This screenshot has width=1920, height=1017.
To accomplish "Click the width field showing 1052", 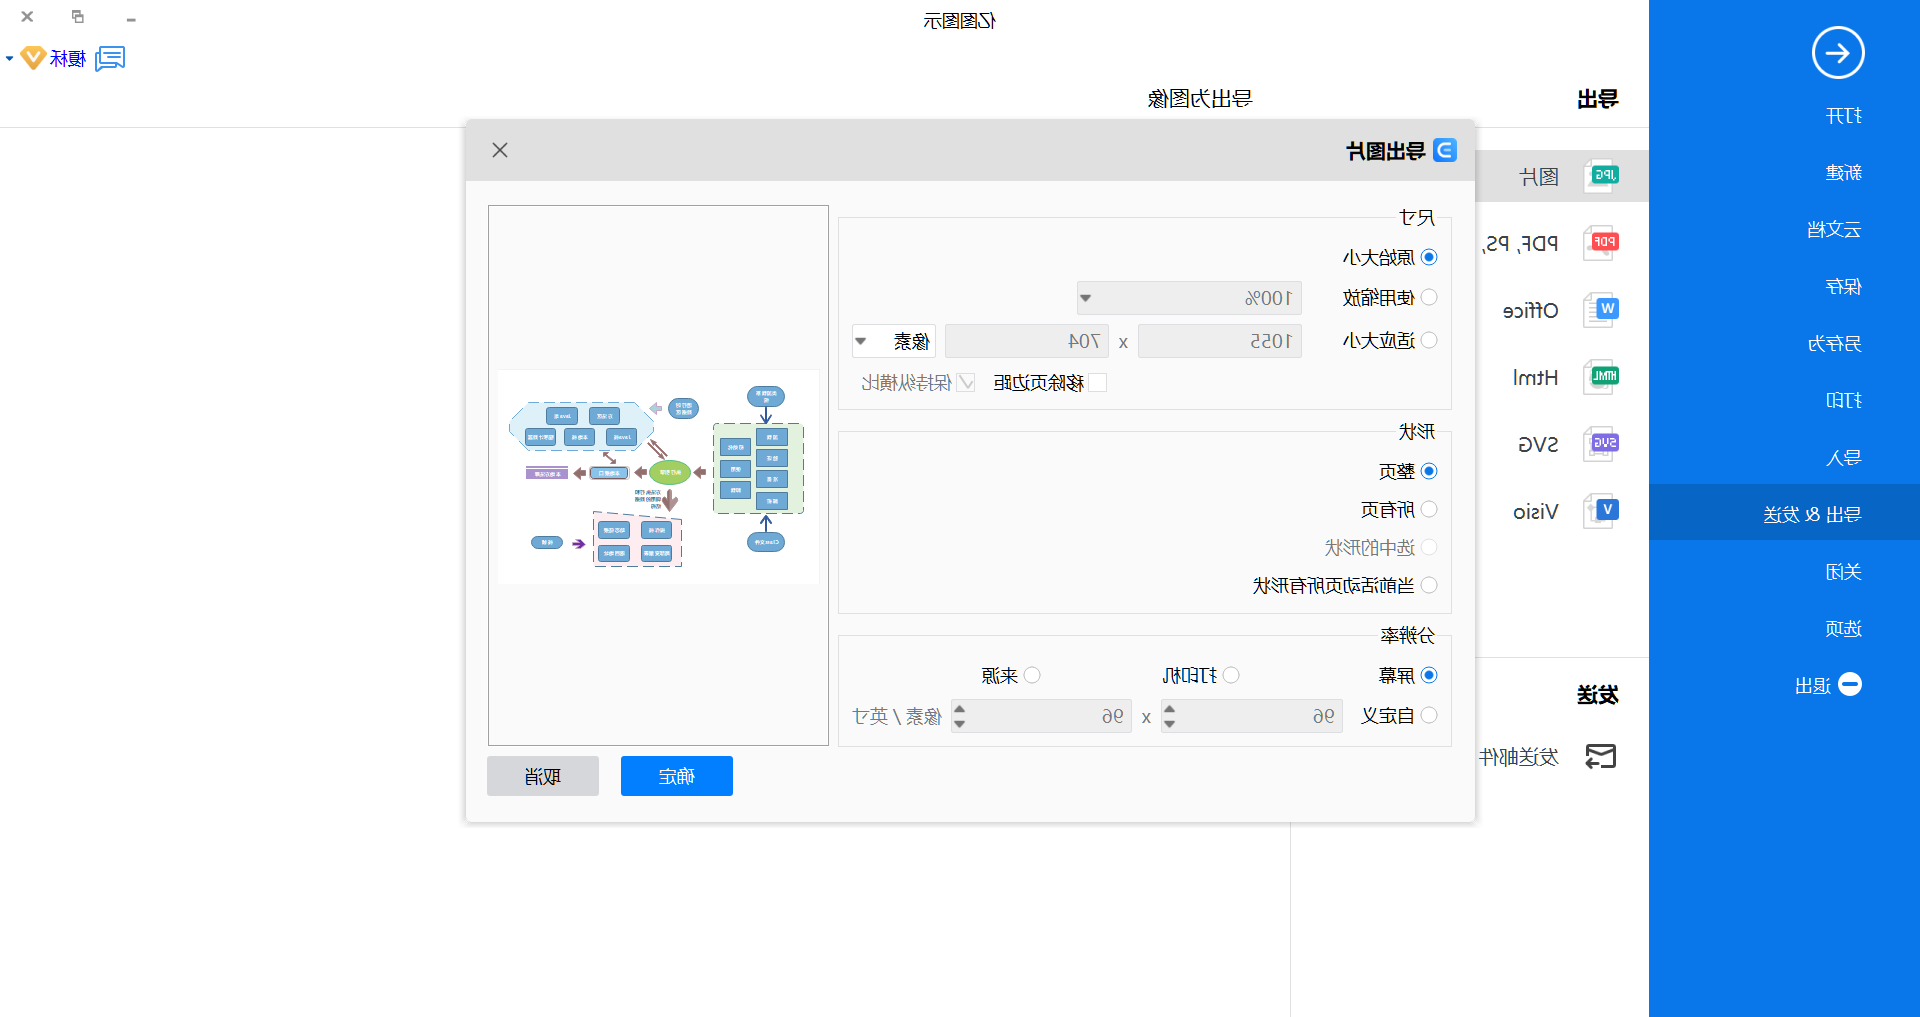I will pos(1220,341).
